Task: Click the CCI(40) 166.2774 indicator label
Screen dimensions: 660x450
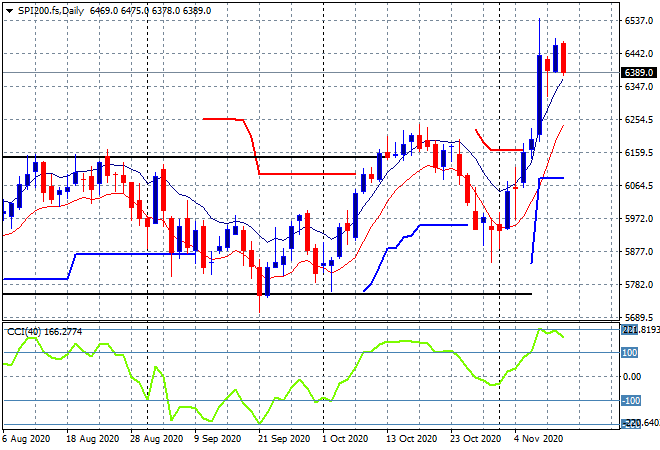Action: click(x=45, y=332)
